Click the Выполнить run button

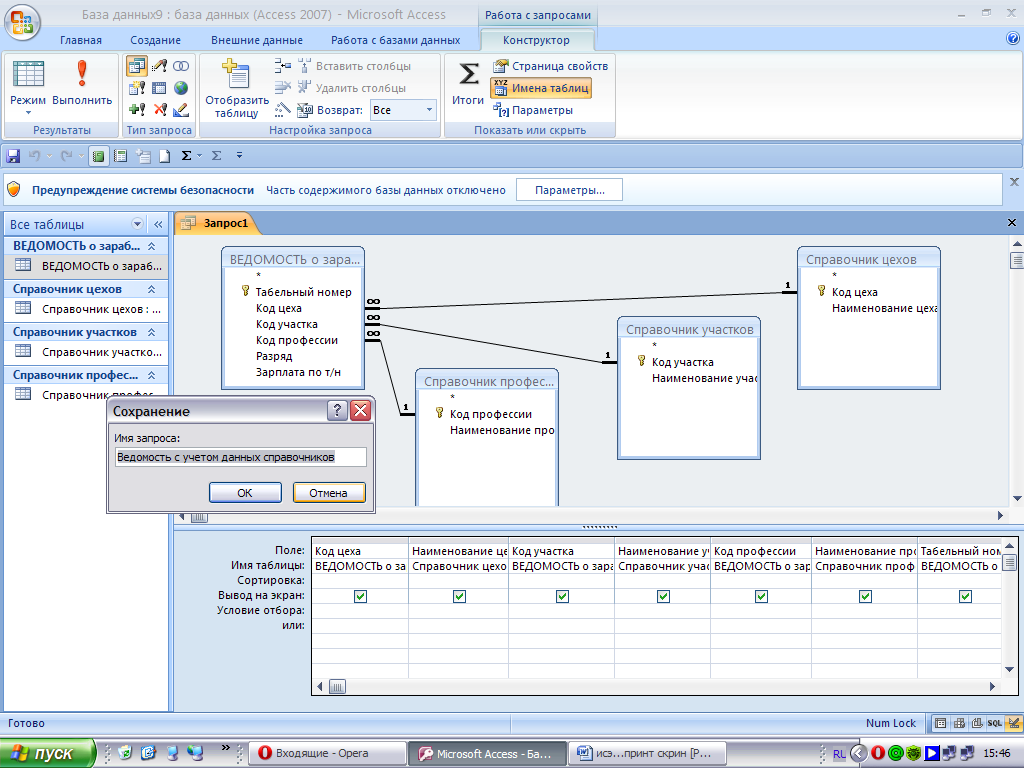[x=82, y=82]
